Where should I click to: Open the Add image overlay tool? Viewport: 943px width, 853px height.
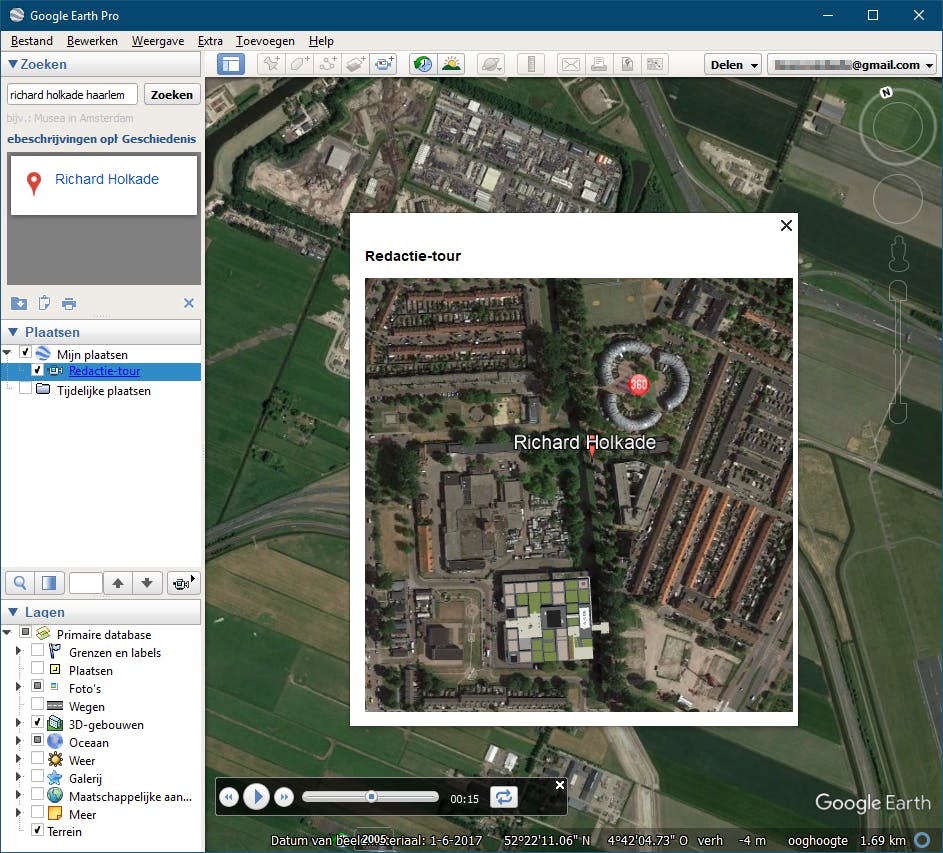(x=355, y=63)
